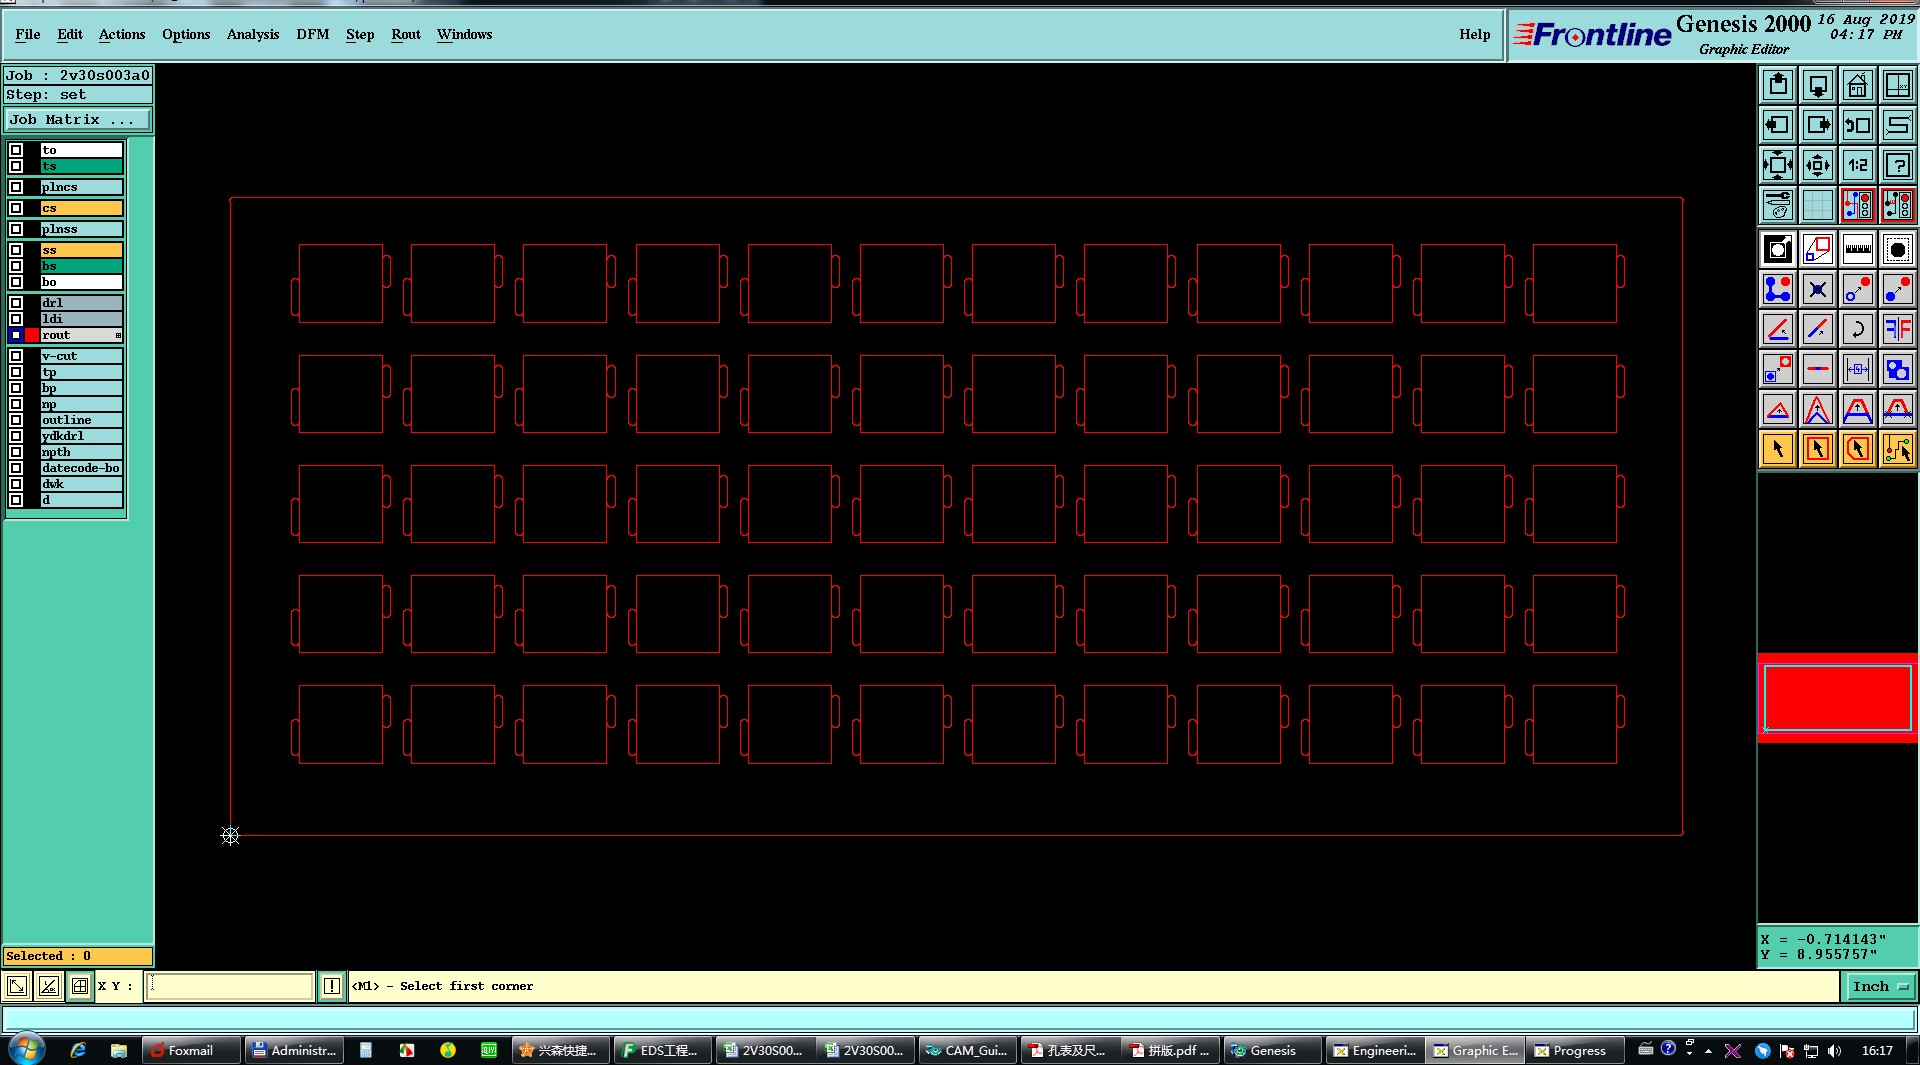This screenshot has width=1920, height=1065.
Task: Click the red color swatch of rout layer
Action: coord(32,335)
